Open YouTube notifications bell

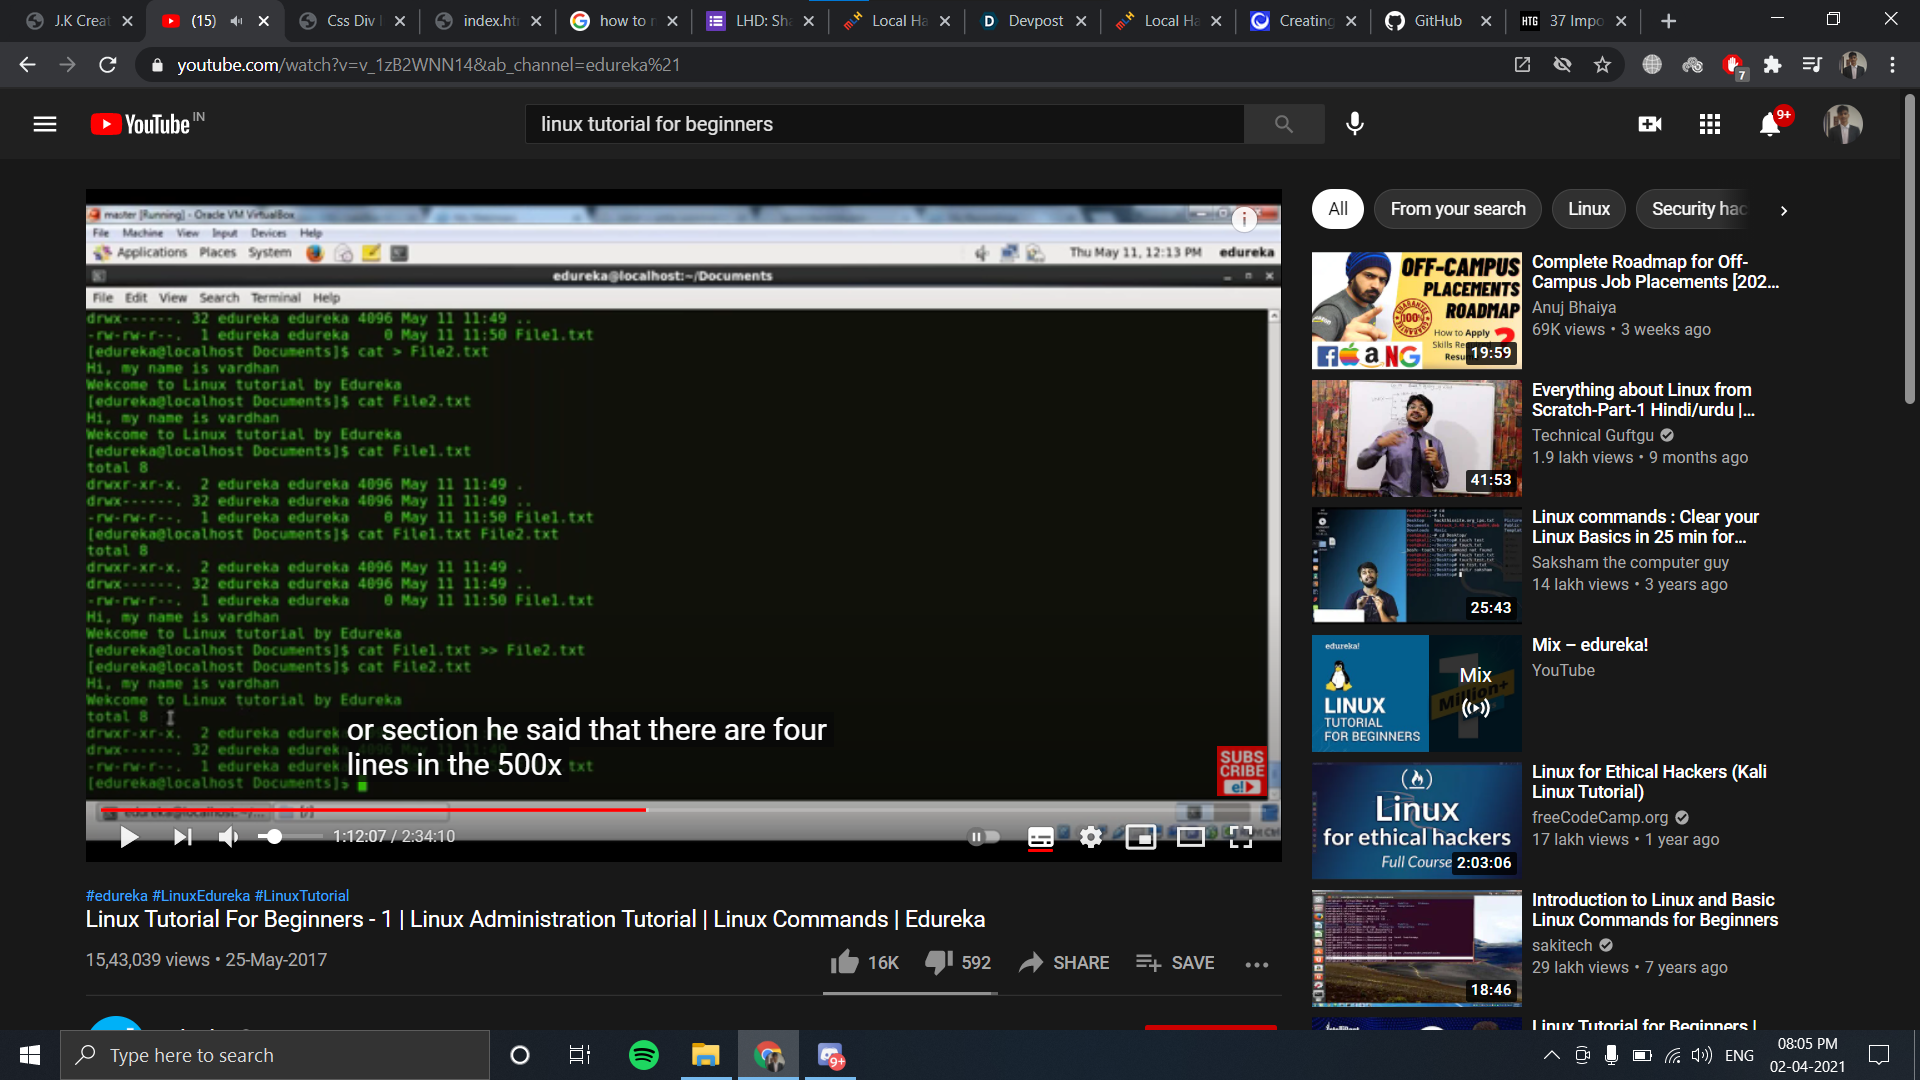point(1770,124)
